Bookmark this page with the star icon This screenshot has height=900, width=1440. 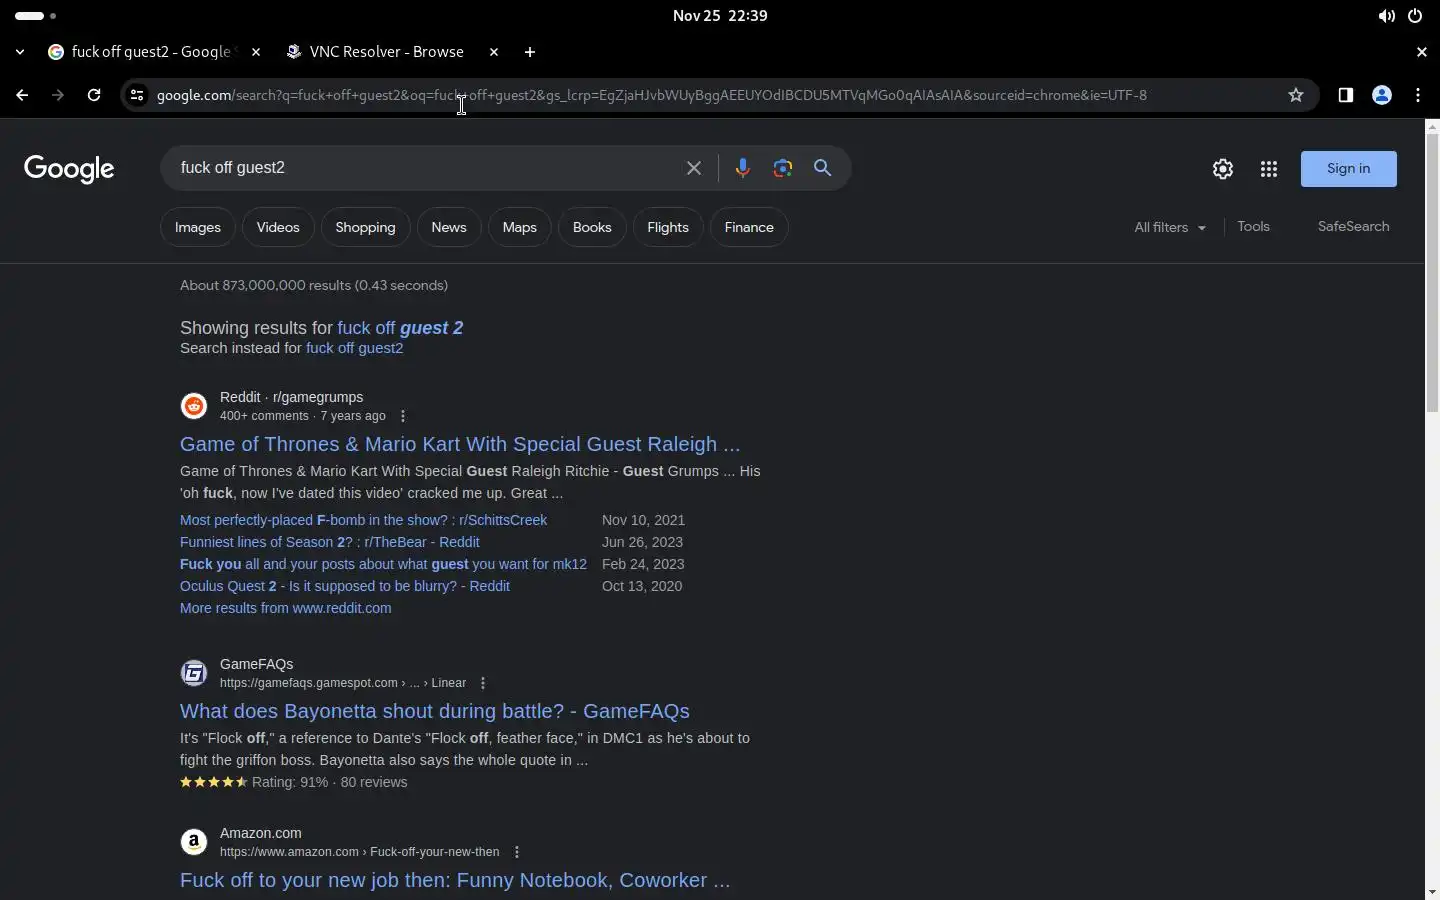[1296, 95]
